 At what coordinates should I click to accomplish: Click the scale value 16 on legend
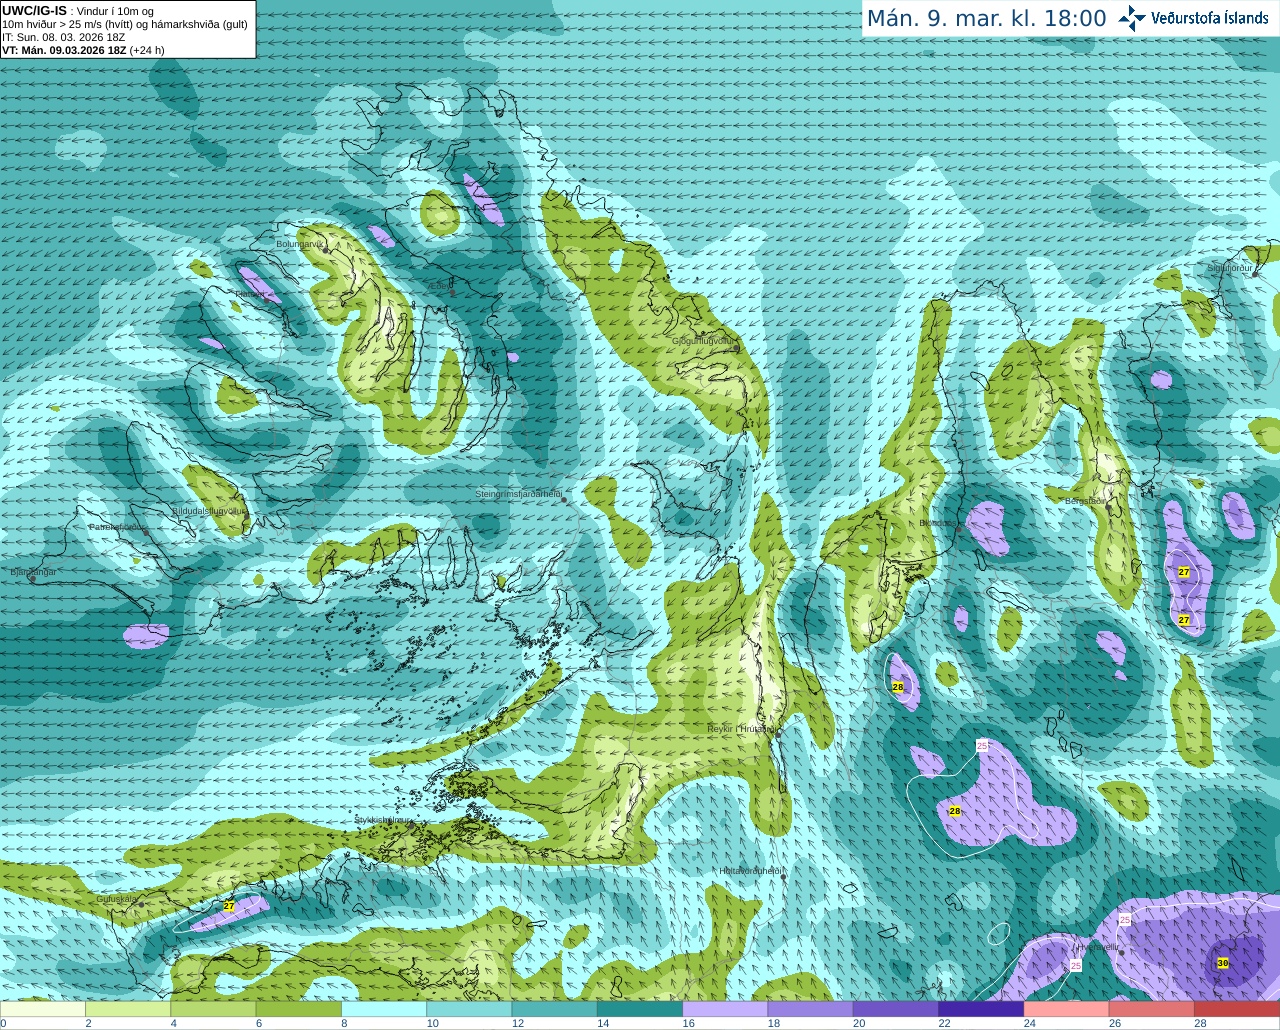pos(688,1023)
